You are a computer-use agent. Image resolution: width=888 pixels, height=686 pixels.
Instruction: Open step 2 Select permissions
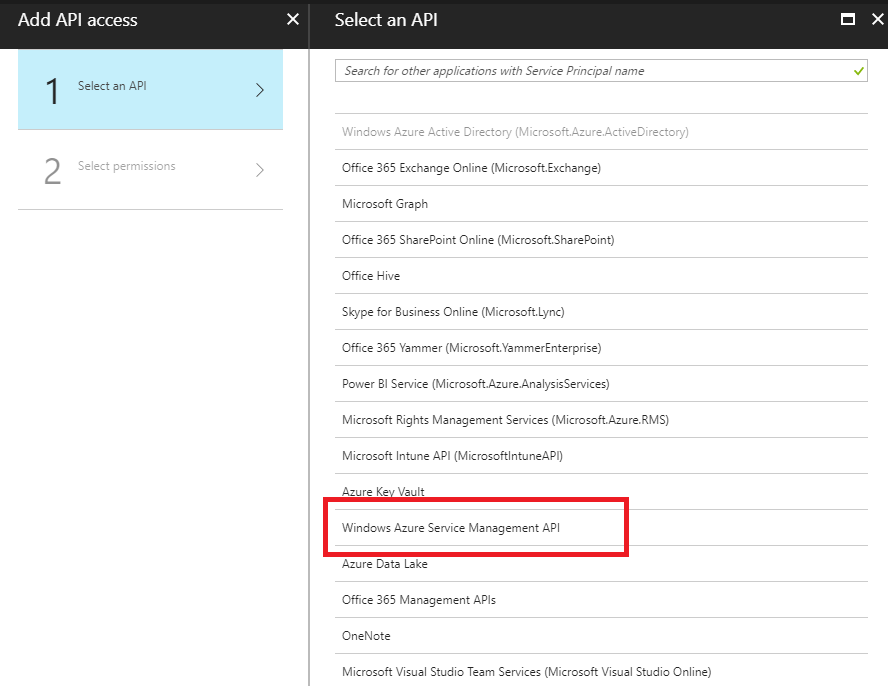[x=151, y=170]
